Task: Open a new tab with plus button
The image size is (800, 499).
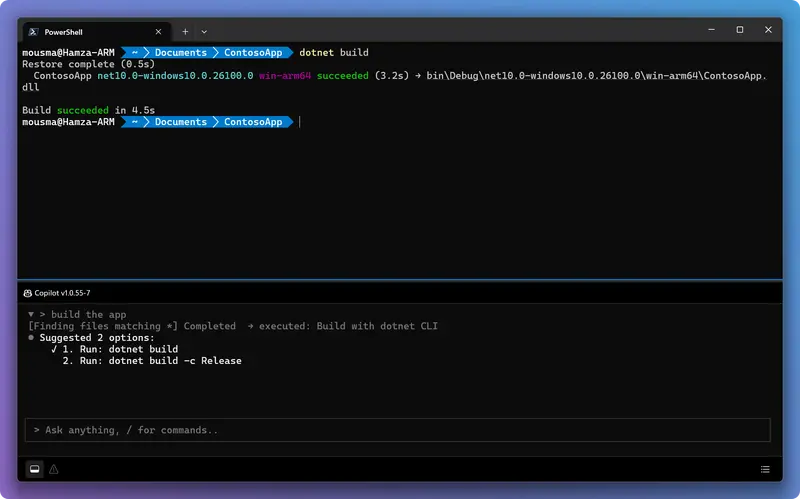Action: [x=185, y=32]
